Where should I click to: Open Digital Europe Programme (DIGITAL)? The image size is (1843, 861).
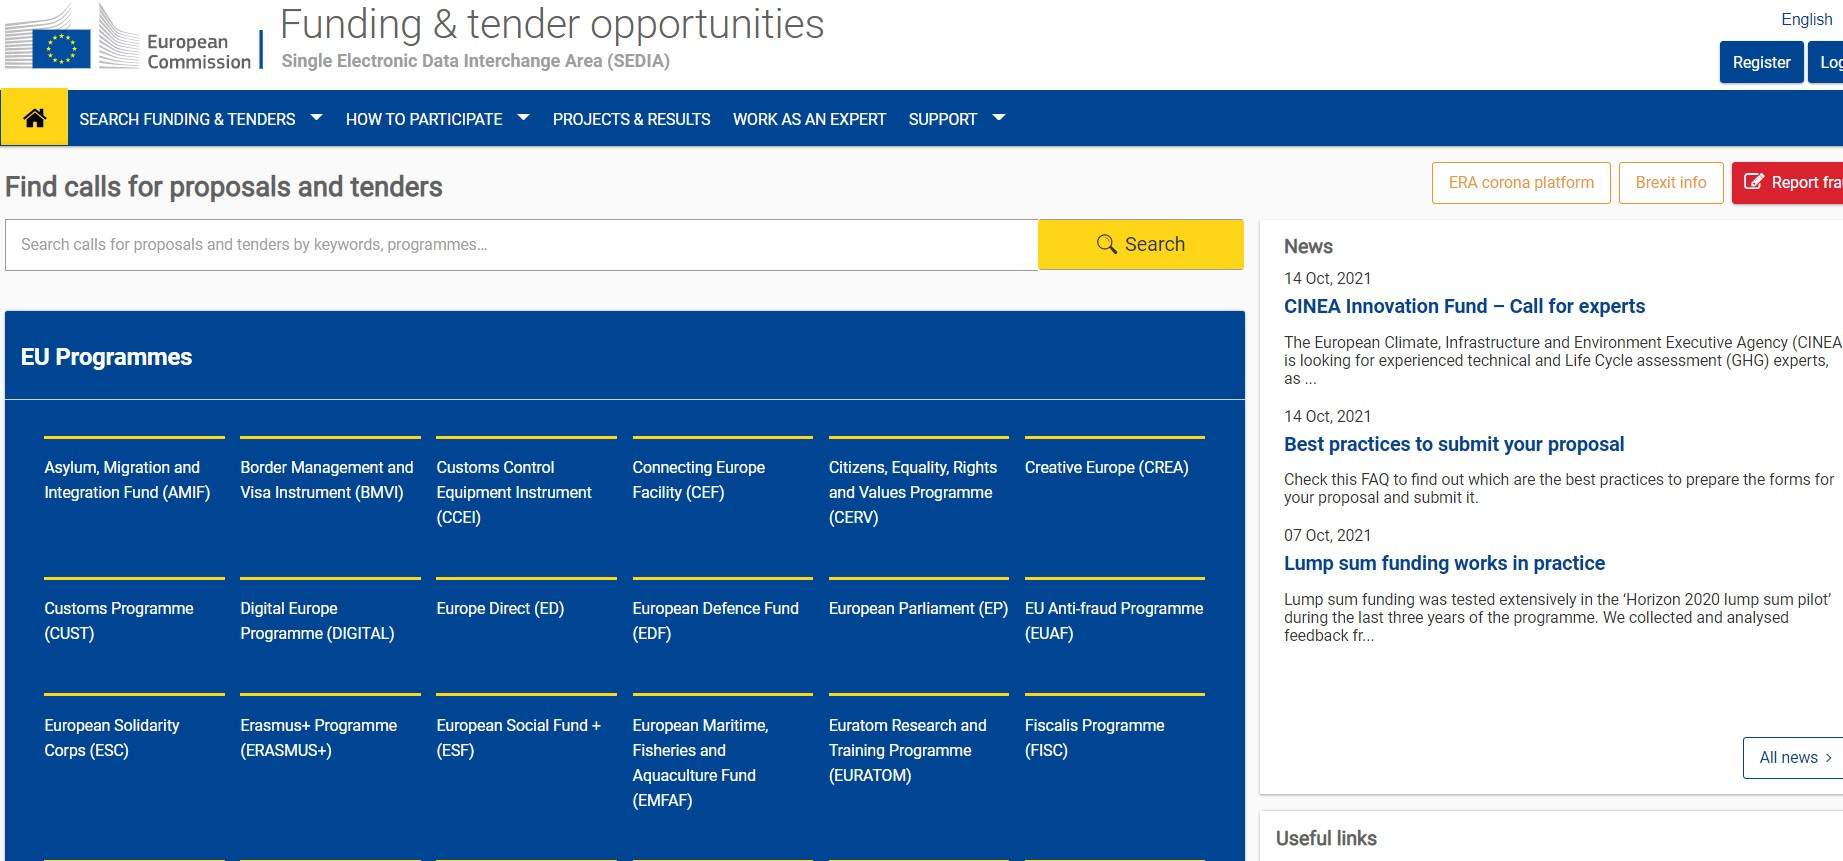[x=317, y=621]
